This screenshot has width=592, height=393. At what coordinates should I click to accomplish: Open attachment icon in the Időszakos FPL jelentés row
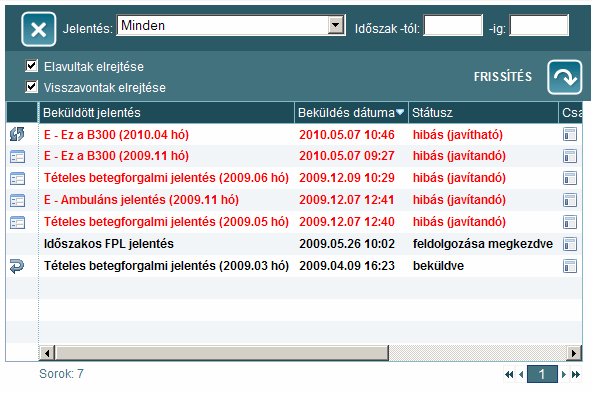pyautogui.click(x=570, y=244)
